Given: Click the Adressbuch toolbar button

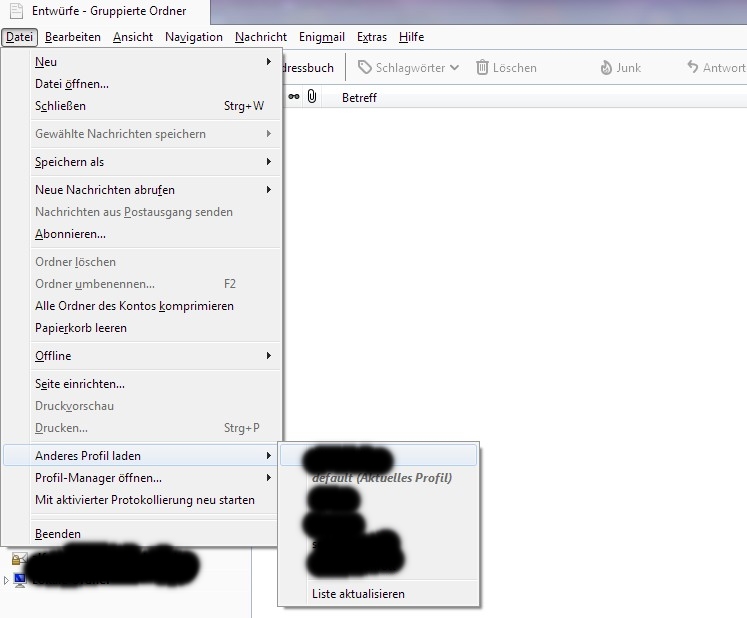Looking at the screenshot, I should pos(308,68).
